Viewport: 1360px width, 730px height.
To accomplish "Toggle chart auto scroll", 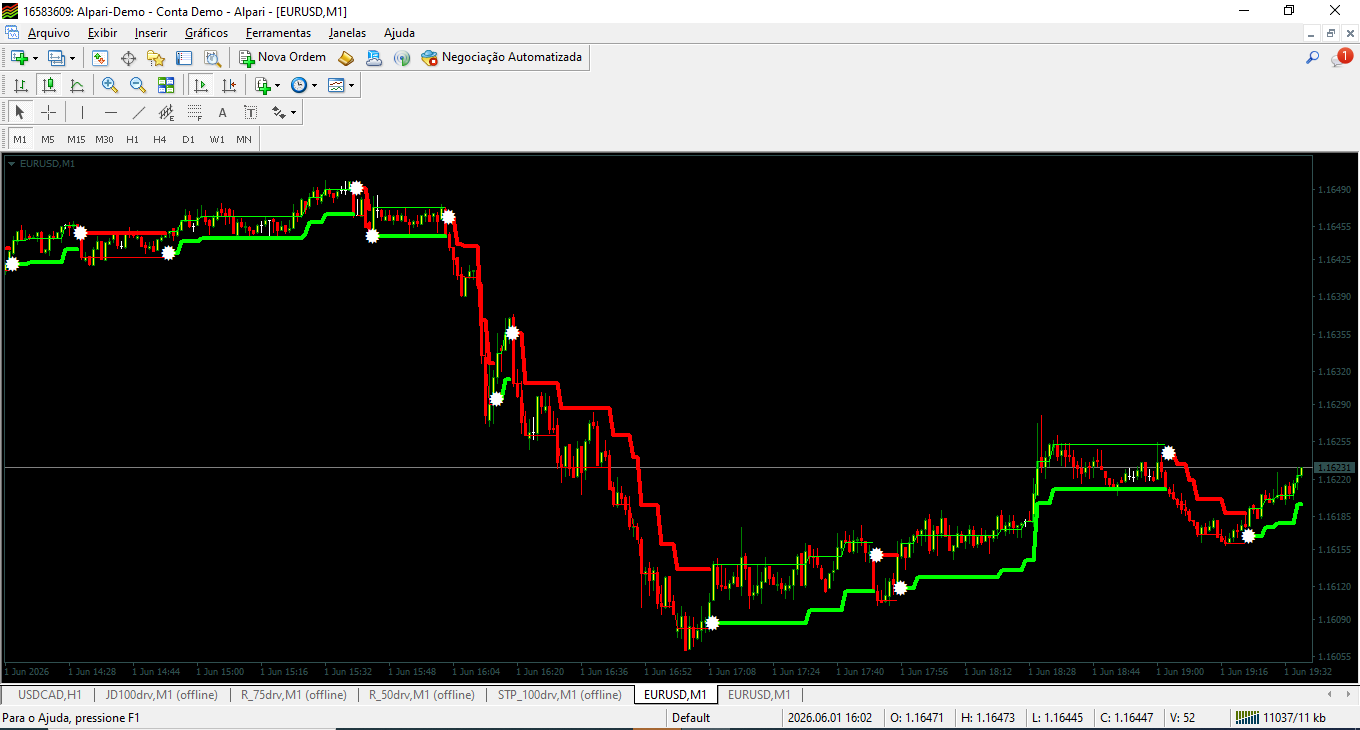I will [201, 85].
